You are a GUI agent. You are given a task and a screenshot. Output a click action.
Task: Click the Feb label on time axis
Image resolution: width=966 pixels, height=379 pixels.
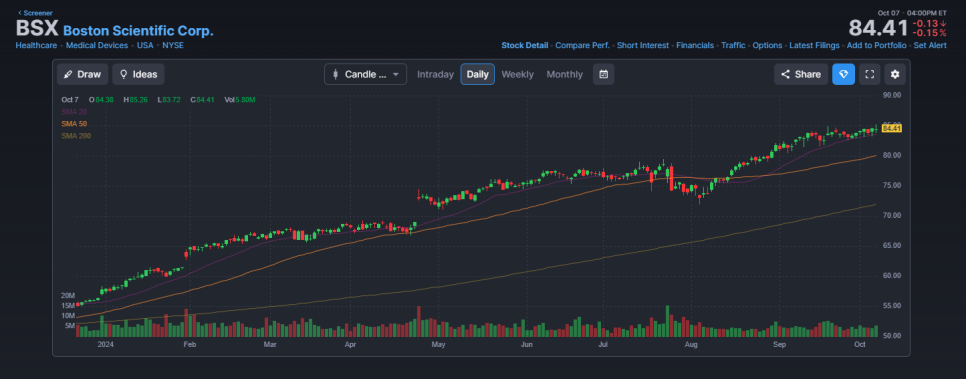point(190,345)
